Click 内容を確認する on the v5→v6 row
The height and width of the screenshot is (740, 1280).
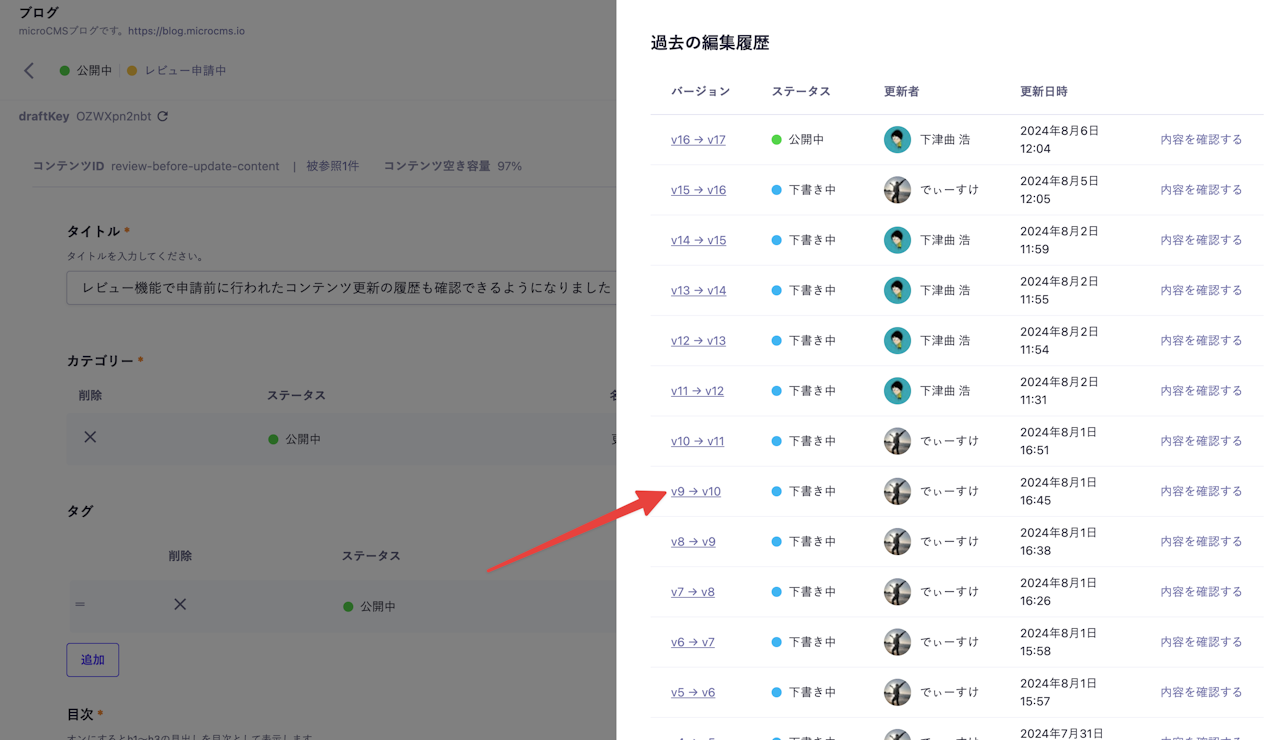pos(1201,691)
